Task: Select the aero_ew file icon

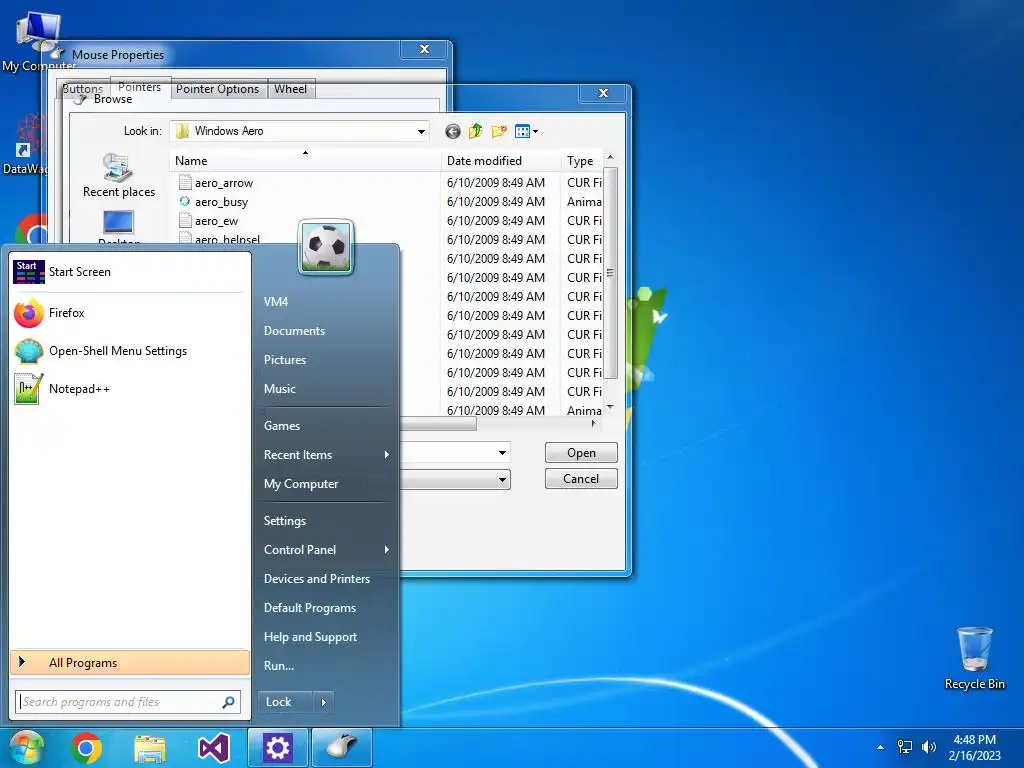Action: [185, 221]
